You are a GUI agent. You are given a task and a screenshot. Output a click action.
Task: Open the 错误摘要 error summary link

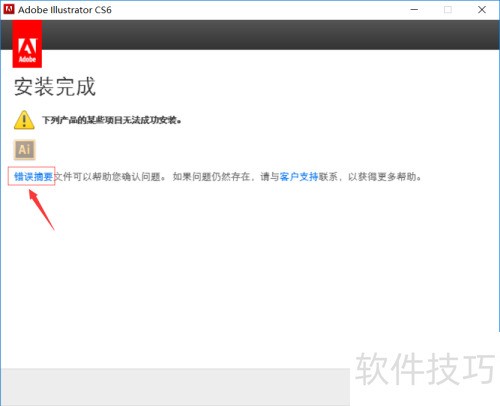pos(33,177)
